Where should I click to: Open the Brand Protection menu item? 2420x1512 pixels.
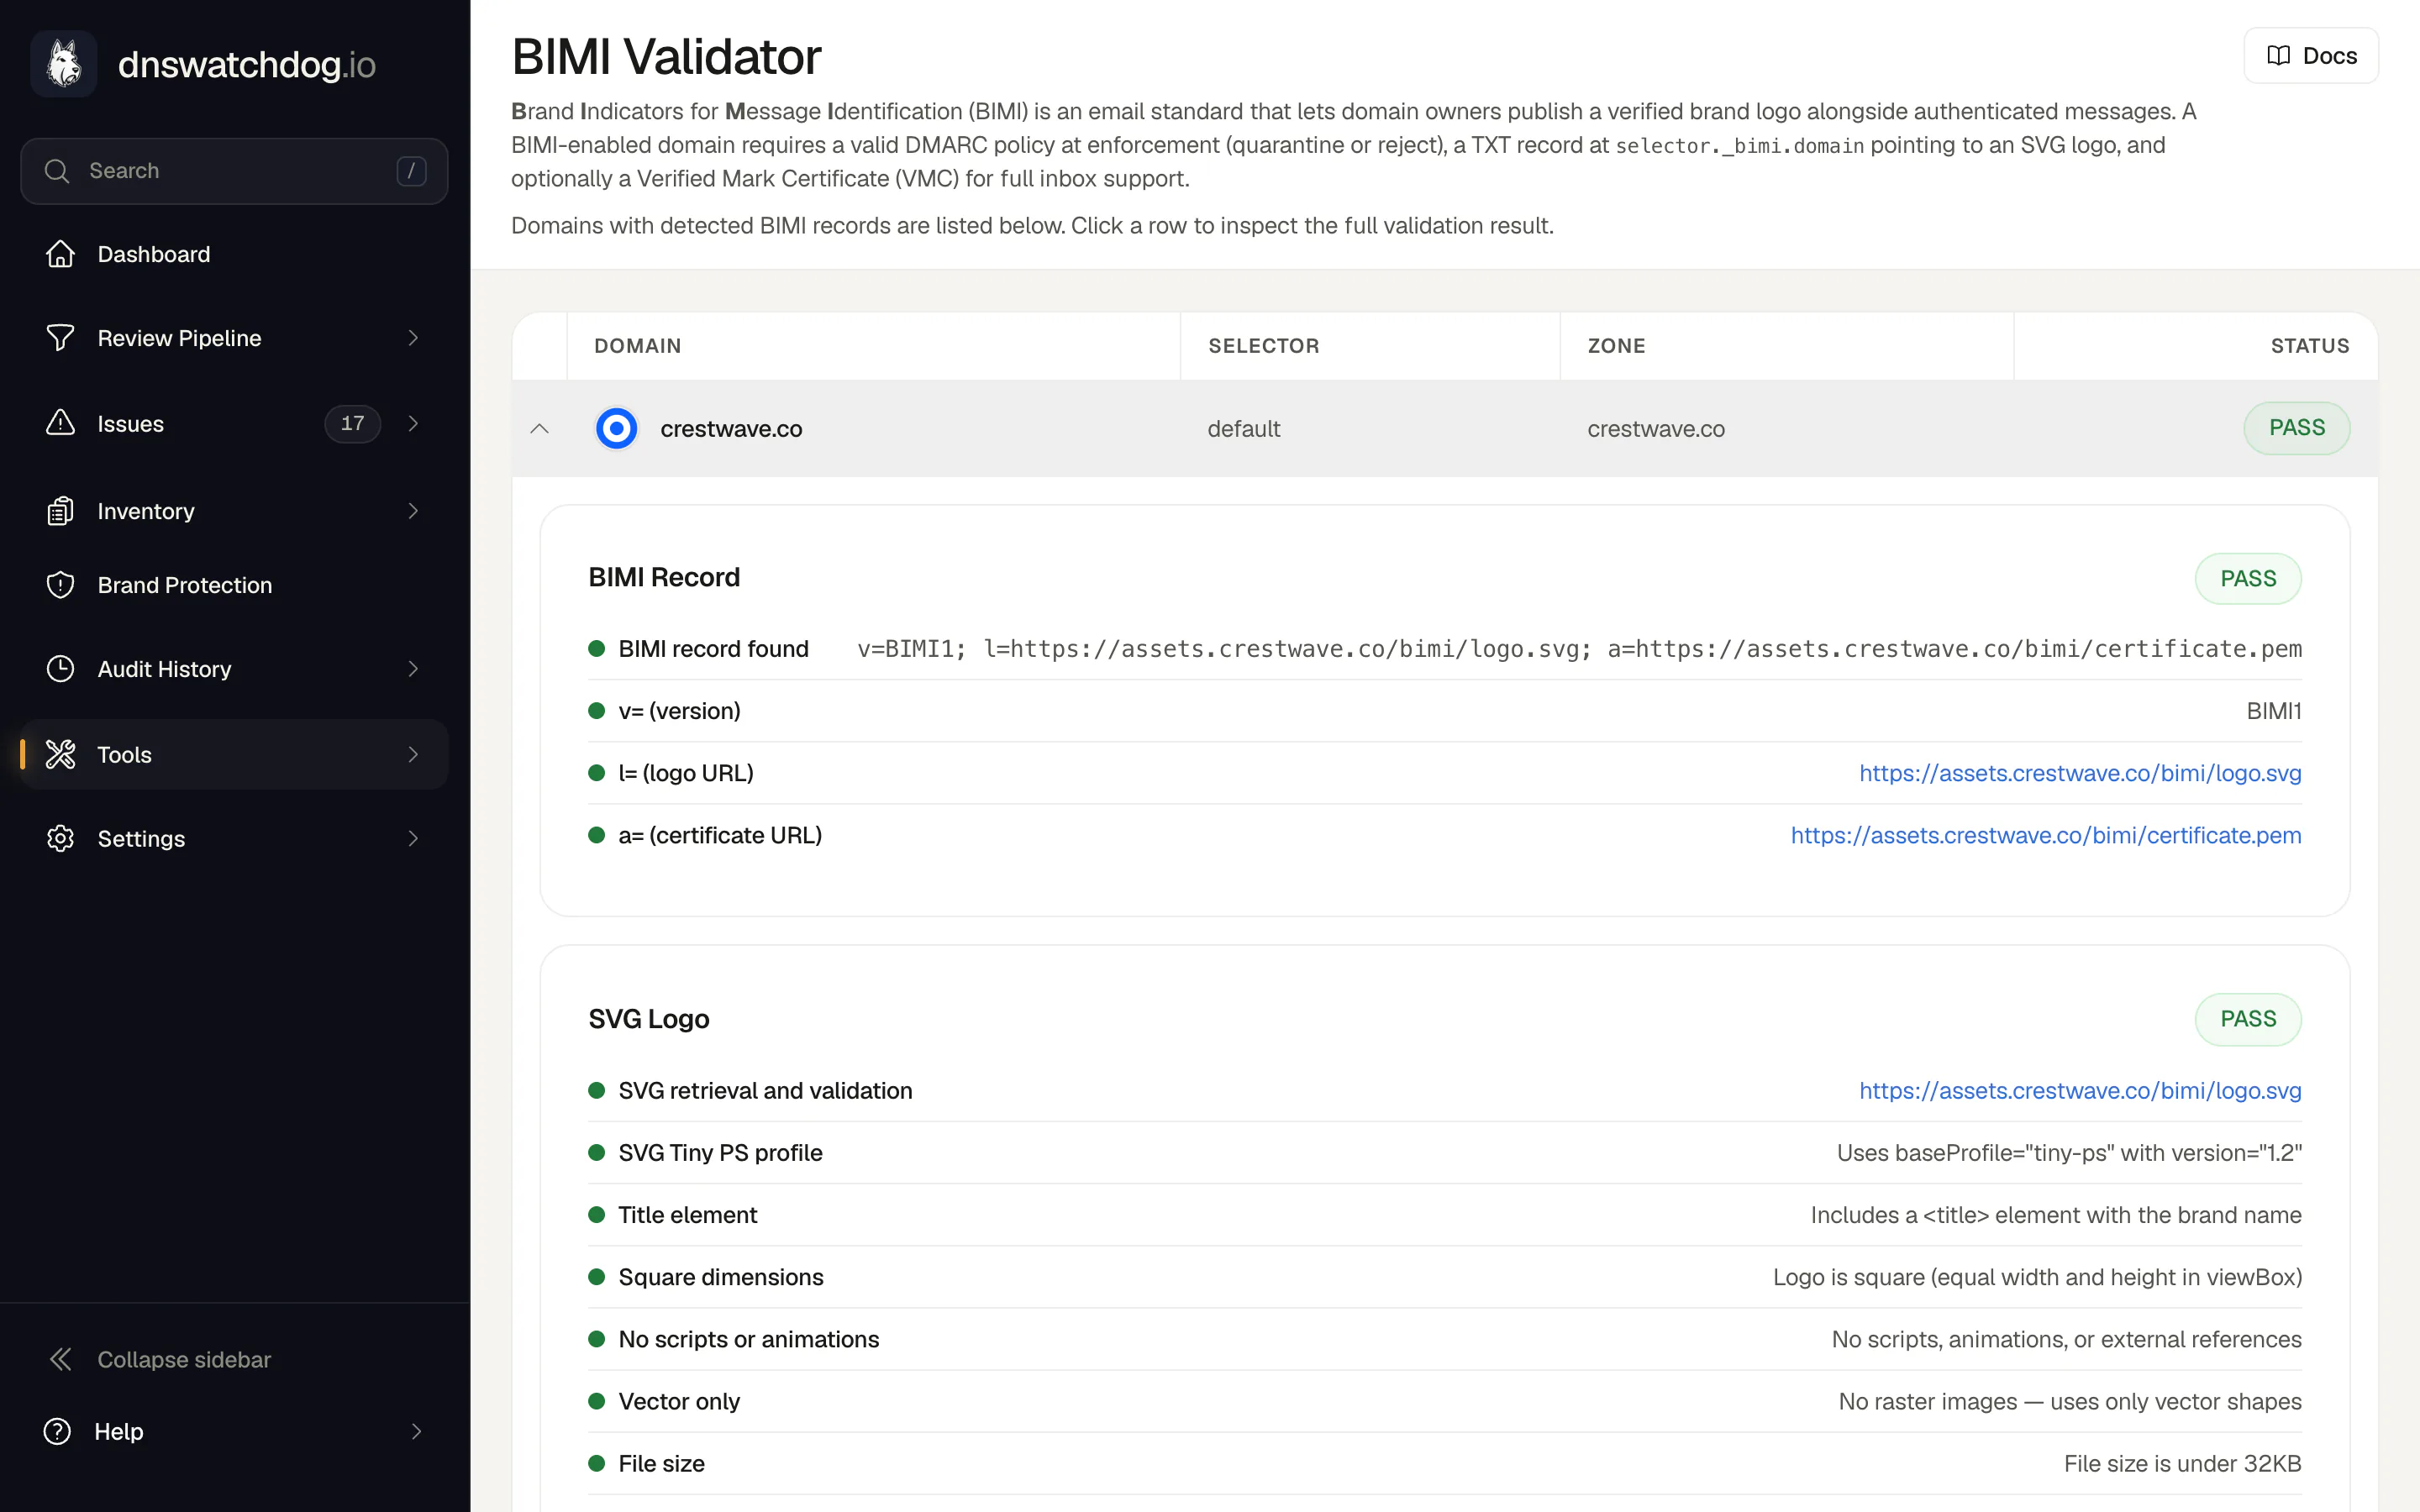(234, 585)
